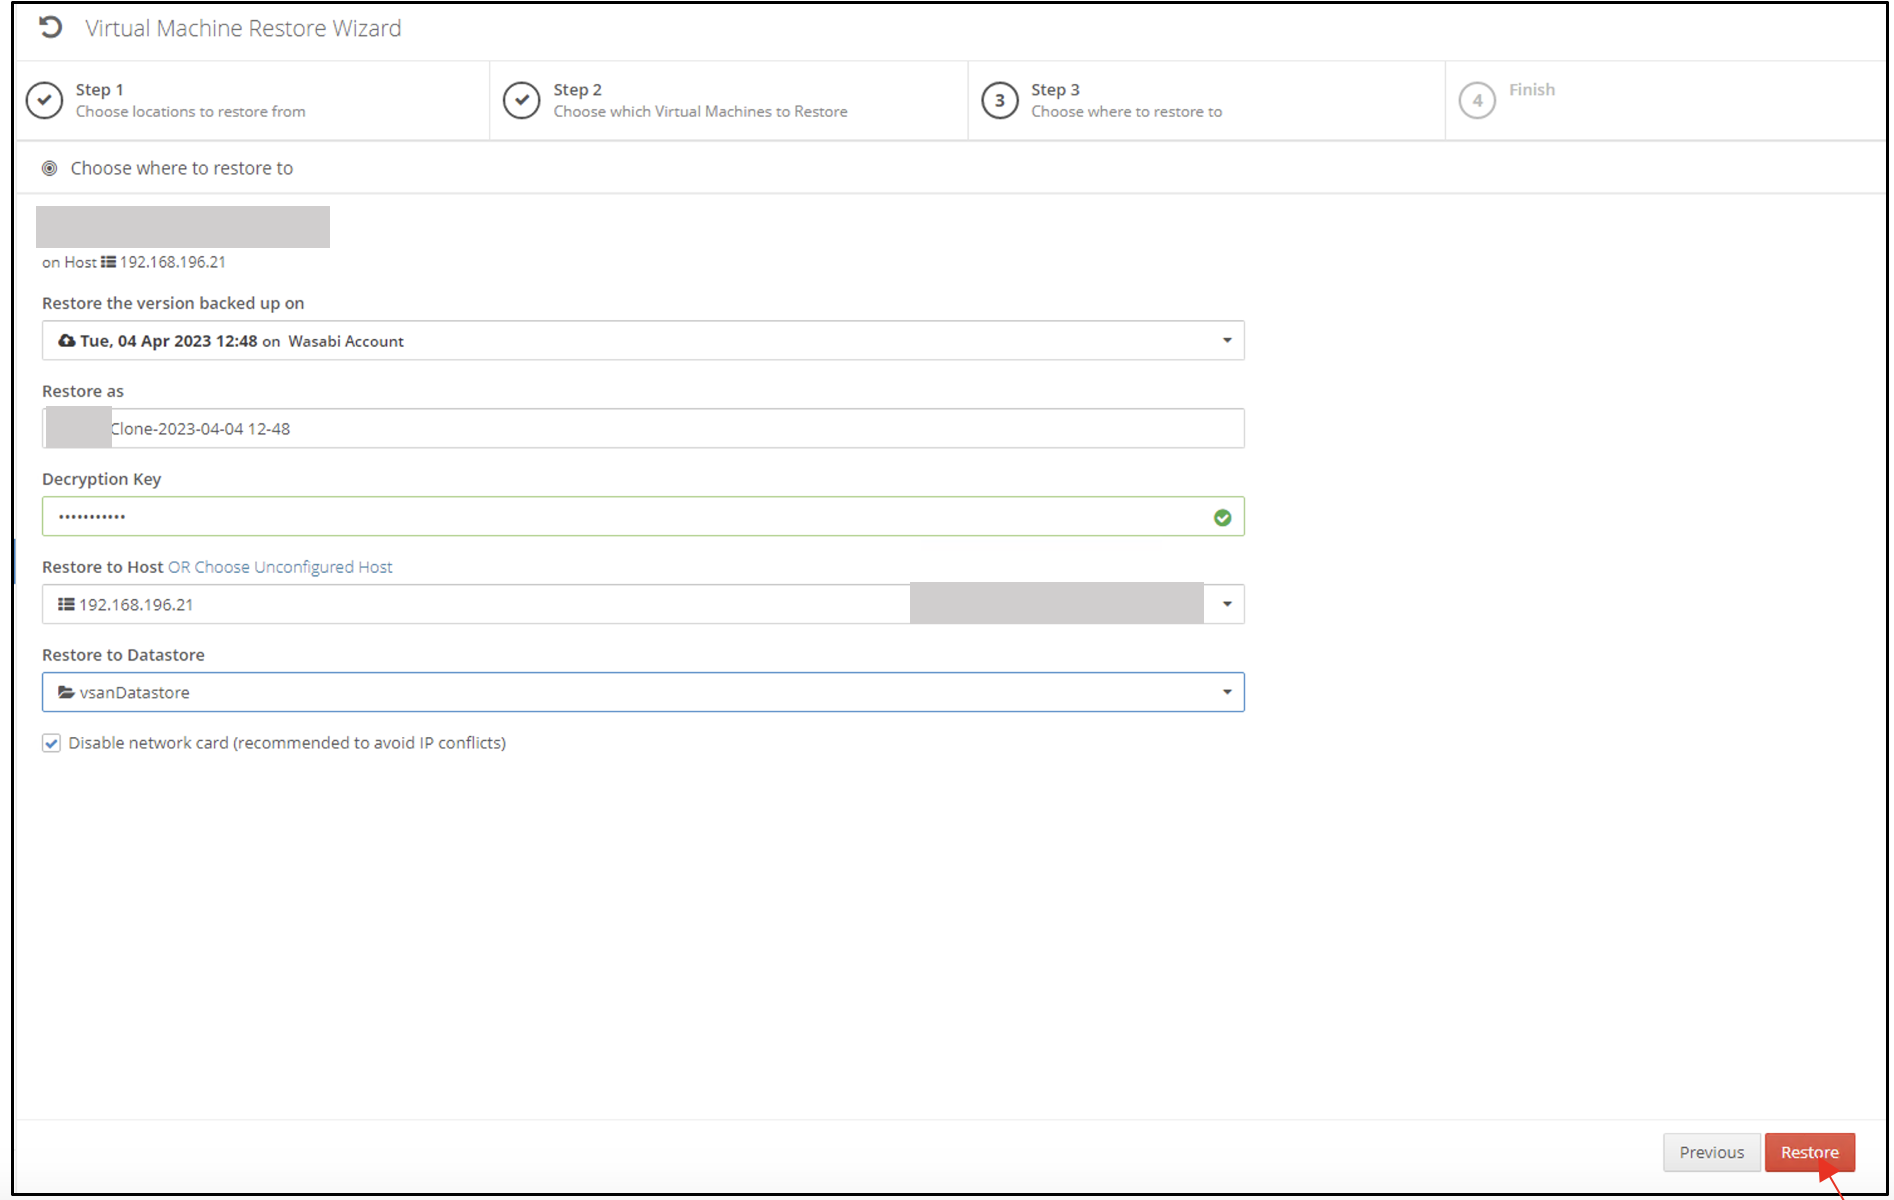The image size is (1894, 1200).
Task: Toggle Disable network card checkbox
Action: 51,743
